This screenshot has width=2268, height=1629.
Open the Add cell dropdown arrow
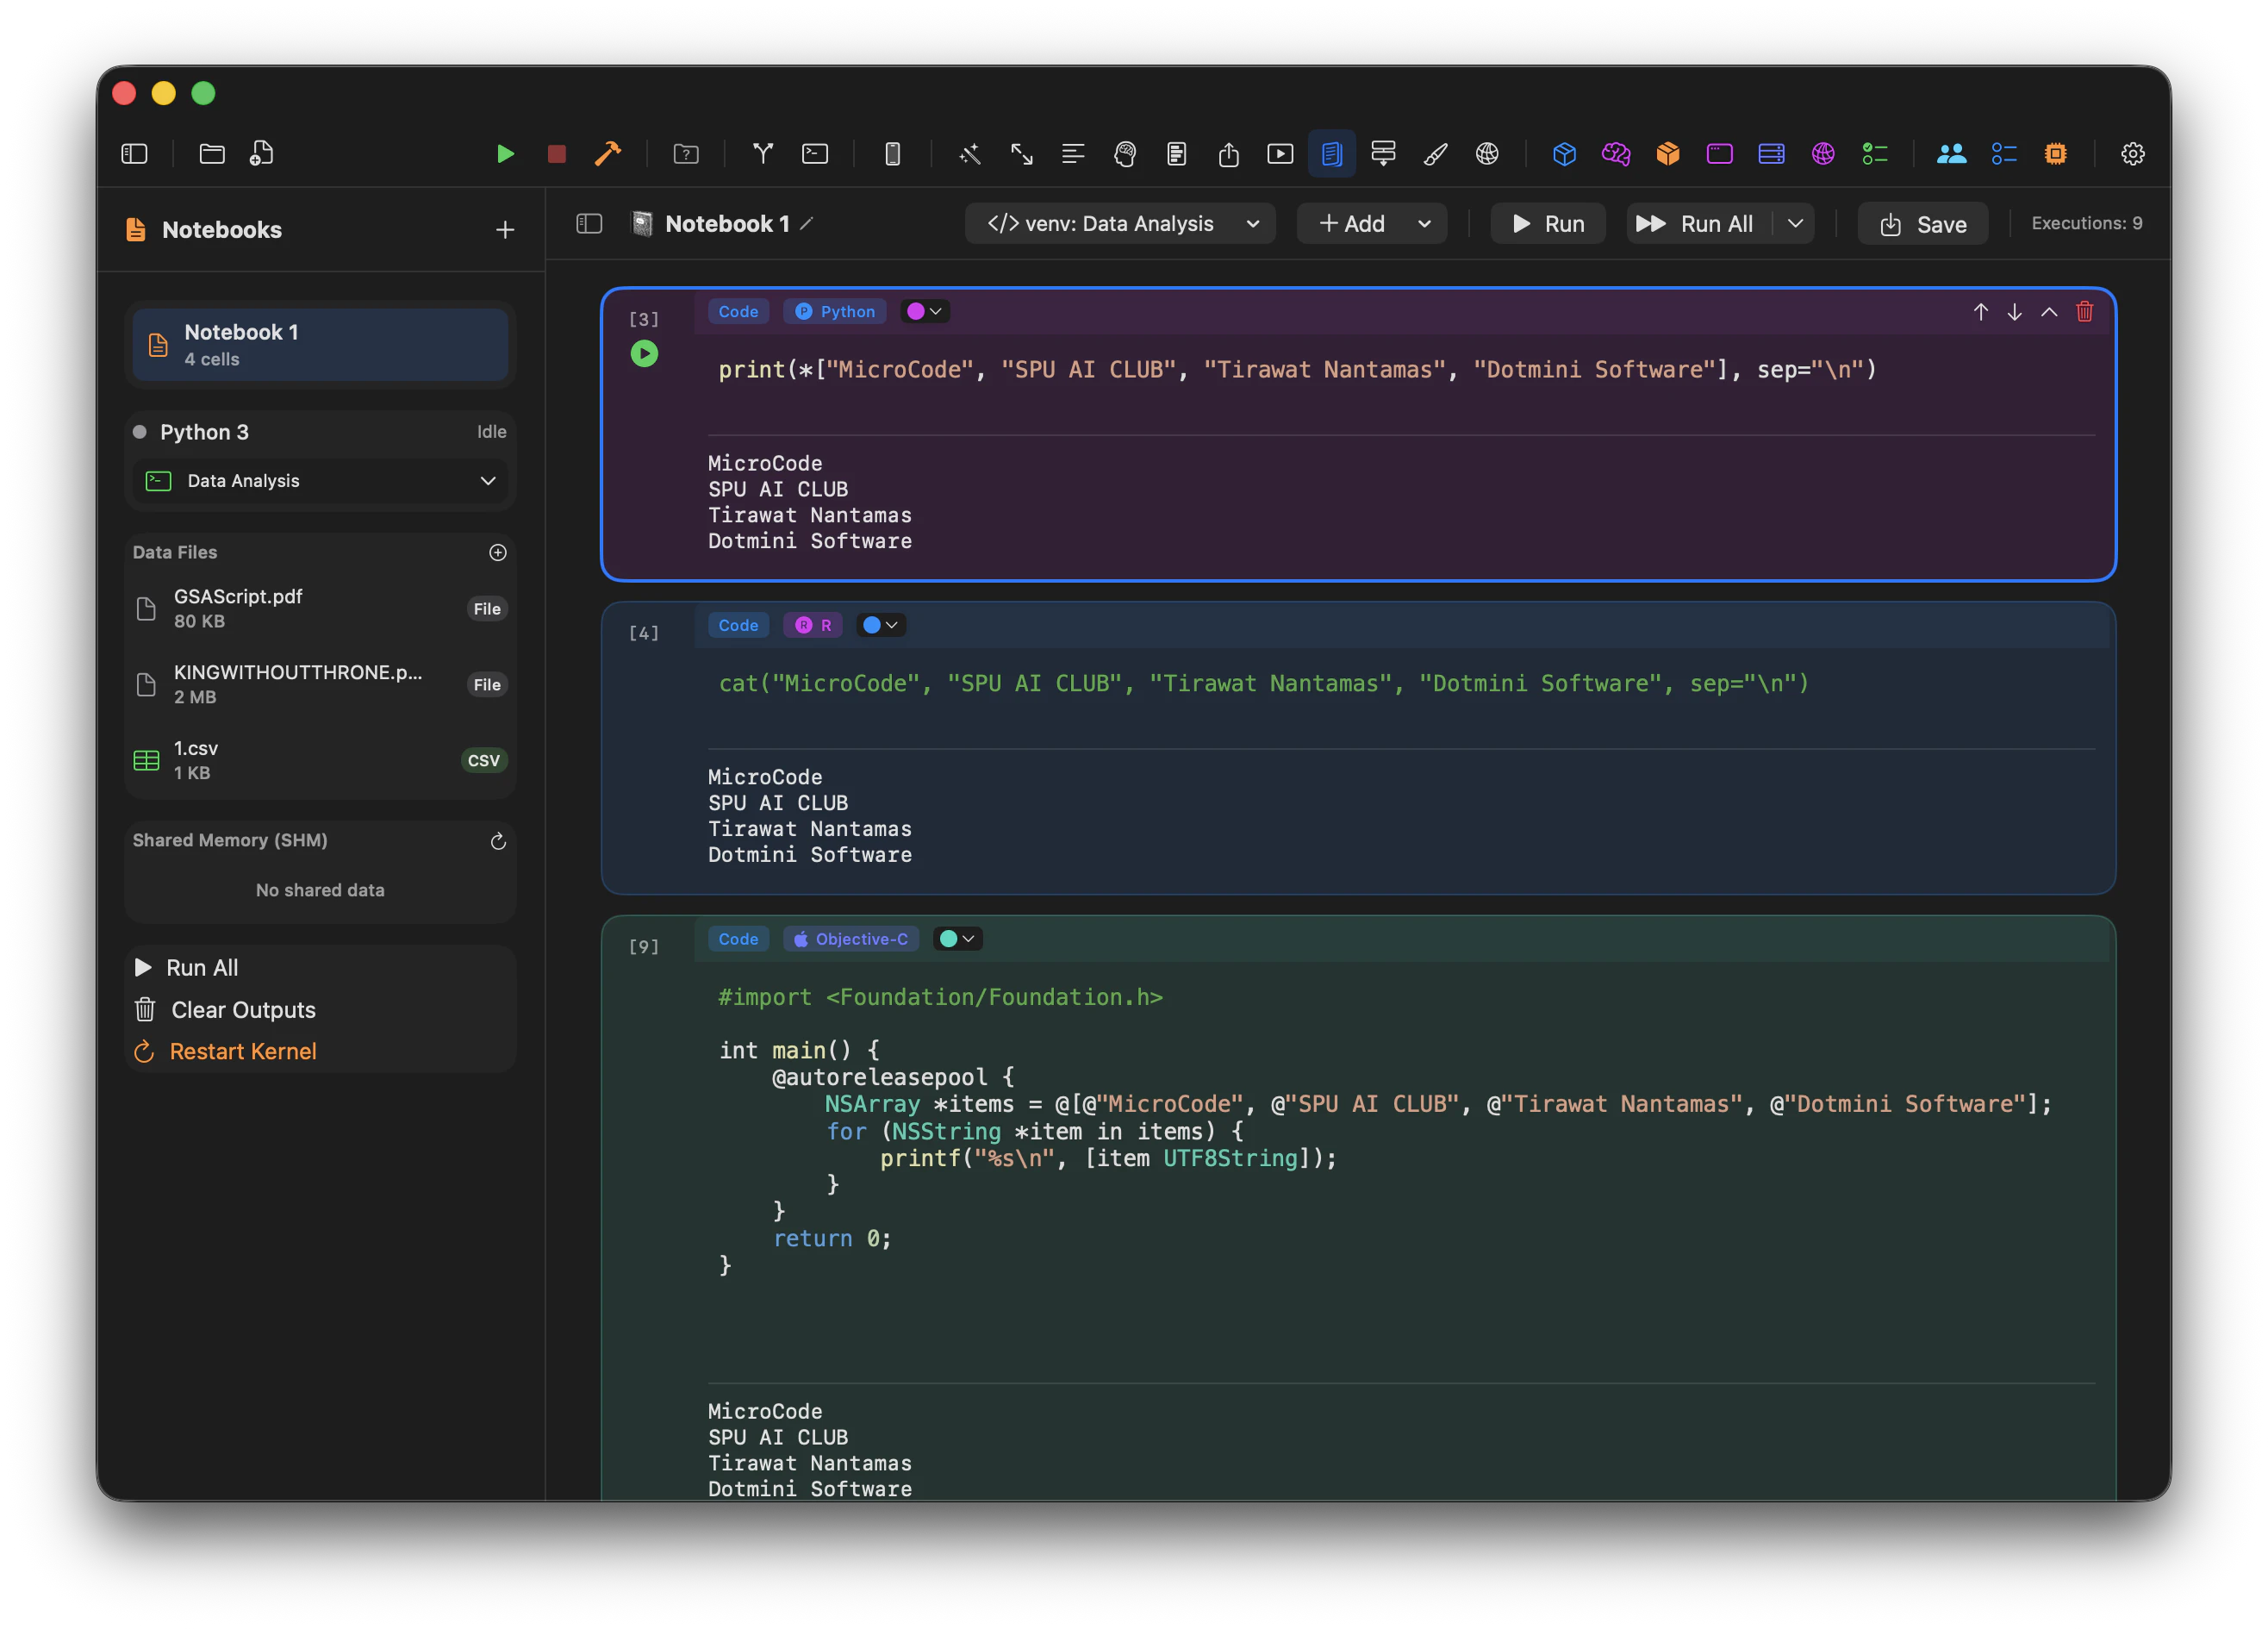[x=1424, y=223]
